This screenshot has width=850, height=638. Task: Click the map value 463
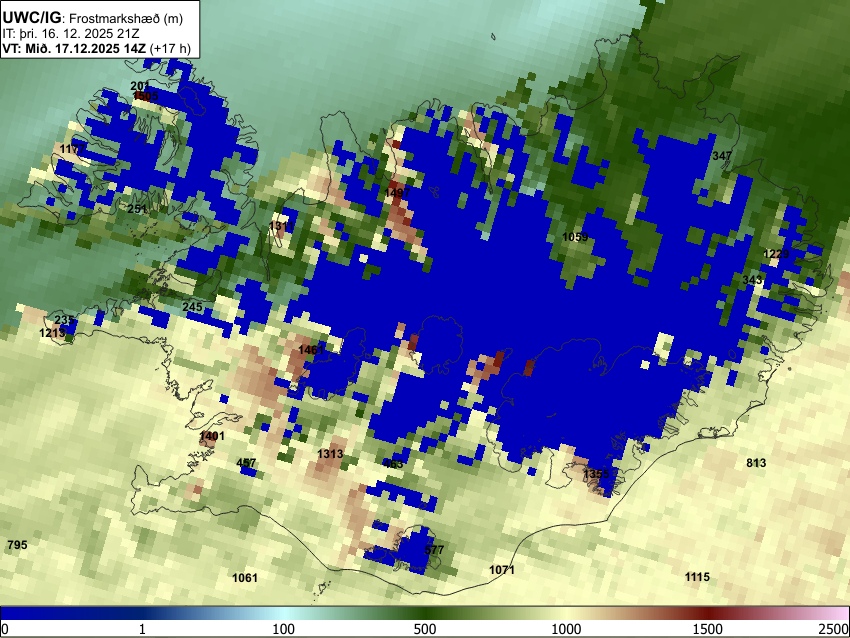tap(393, 463)
